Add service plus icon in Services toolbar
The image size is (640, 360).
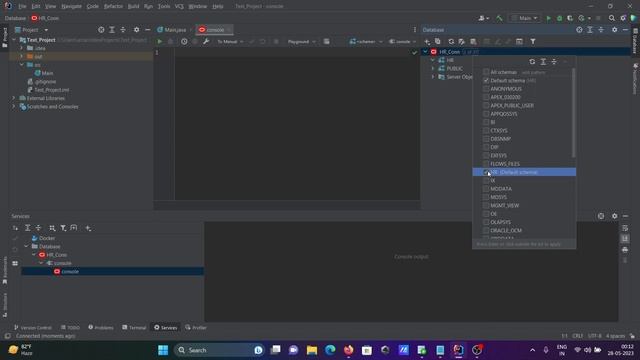(x=88, y=228)
